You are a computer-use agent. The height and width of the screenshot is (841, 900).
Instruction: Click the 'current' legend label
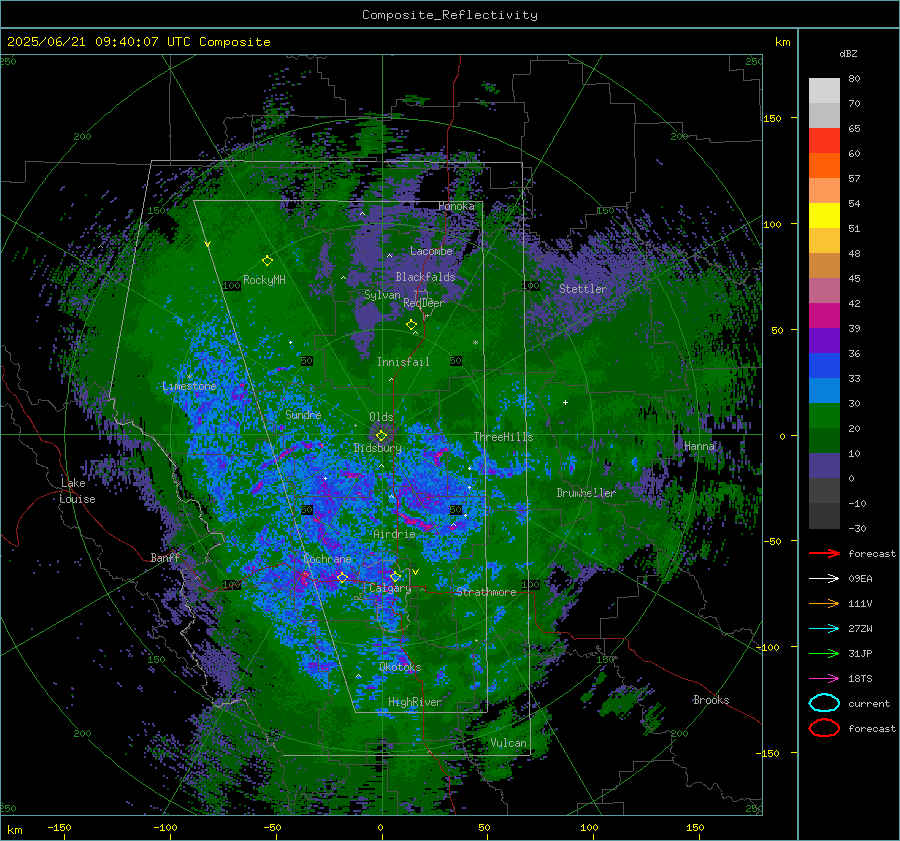869,703
